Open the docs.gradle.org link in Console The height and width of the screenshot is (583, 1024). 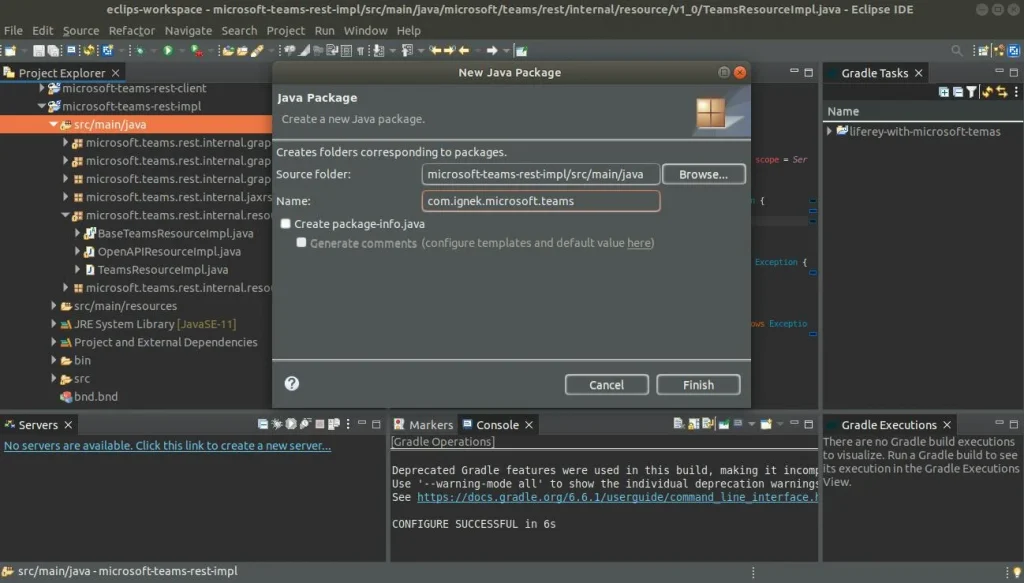(617, 497)
